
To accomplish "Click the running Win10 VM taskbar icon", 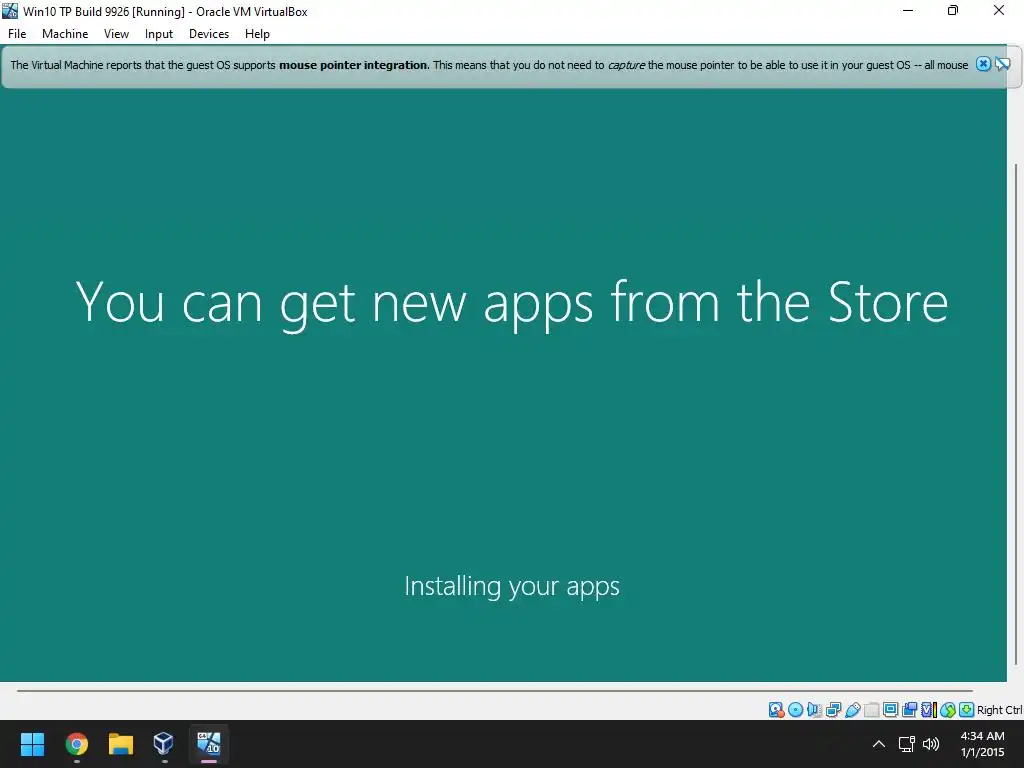I will pos(209,744).
